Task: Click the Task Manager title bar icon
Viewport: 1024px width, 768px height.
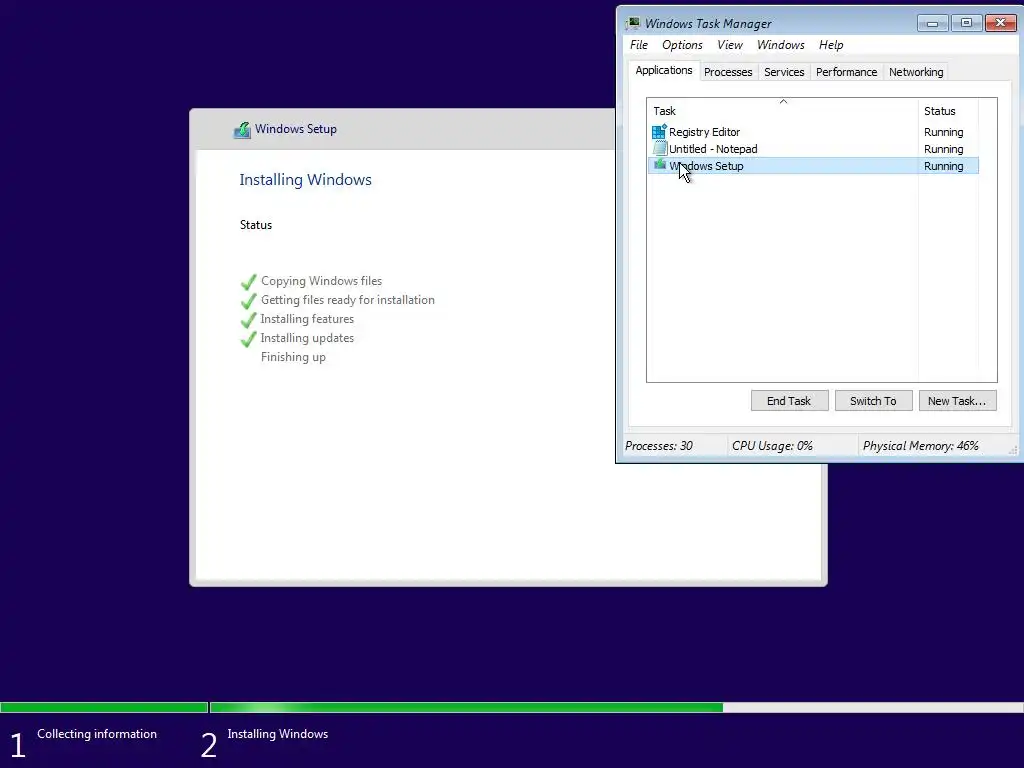Action: (x=632, y=24)
